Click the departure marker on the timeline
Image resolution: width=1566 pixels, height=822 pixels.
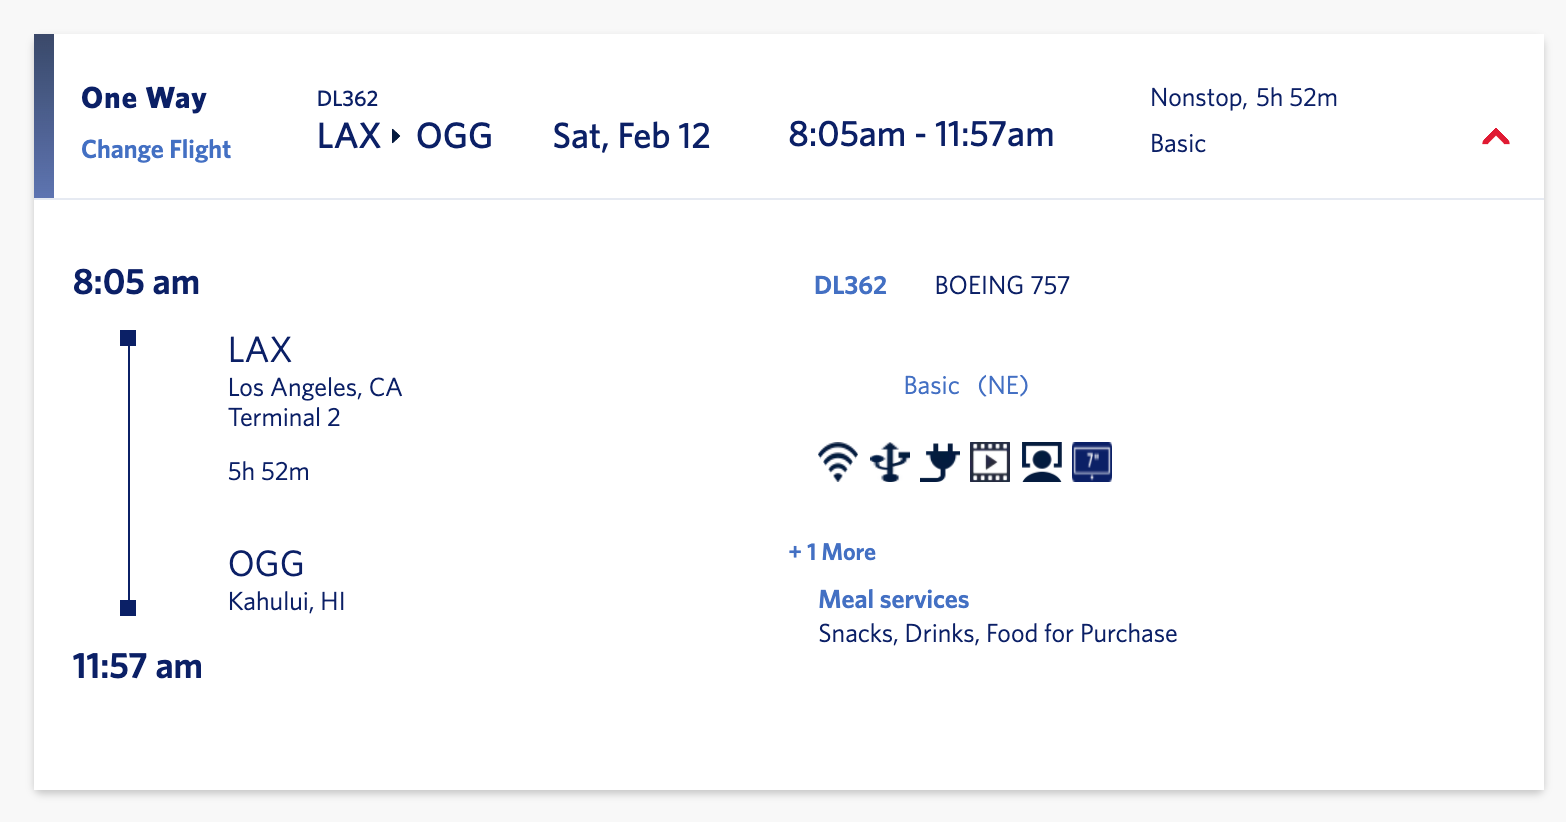128,338
